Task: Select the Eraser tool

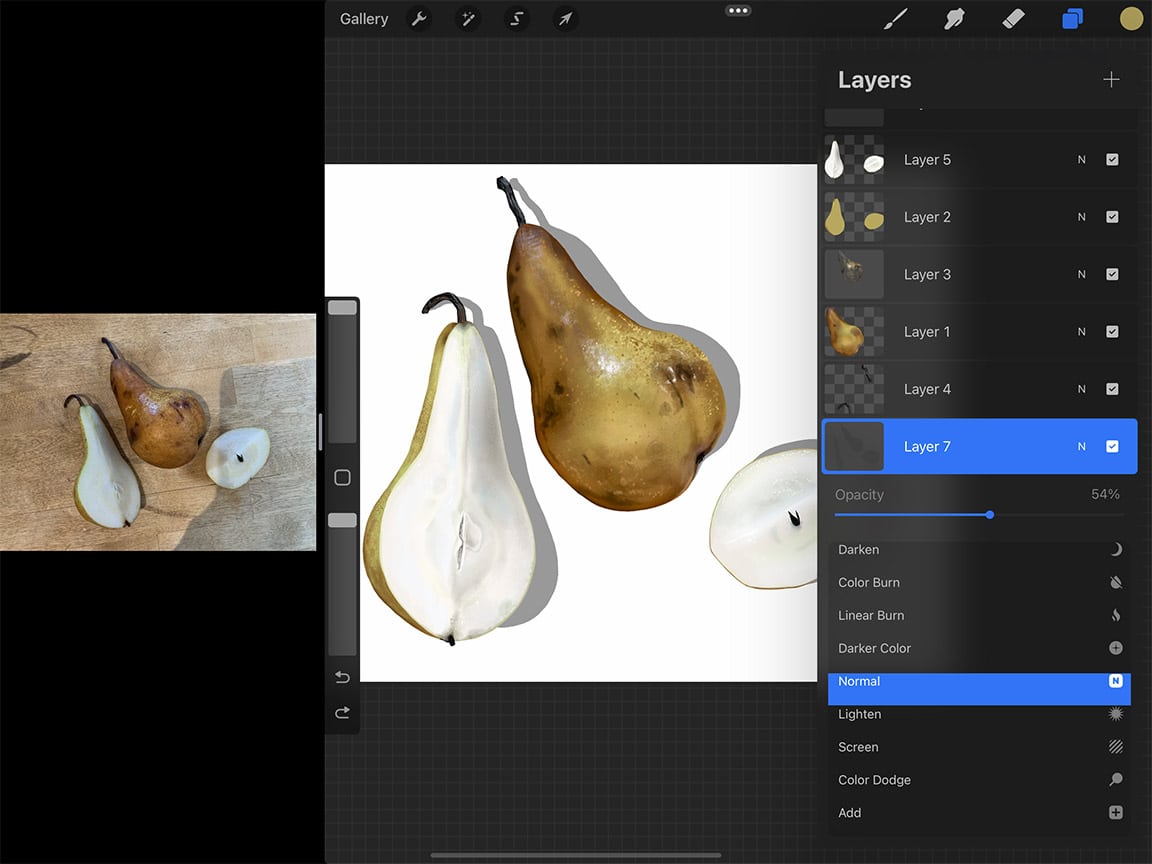Action: (1013, 18)
